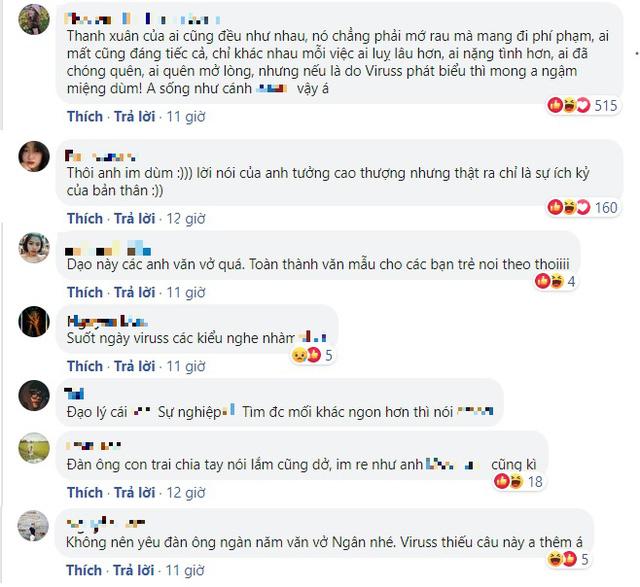View reactions on the last comment
The image size is (640, 587).
coord(568,559)
